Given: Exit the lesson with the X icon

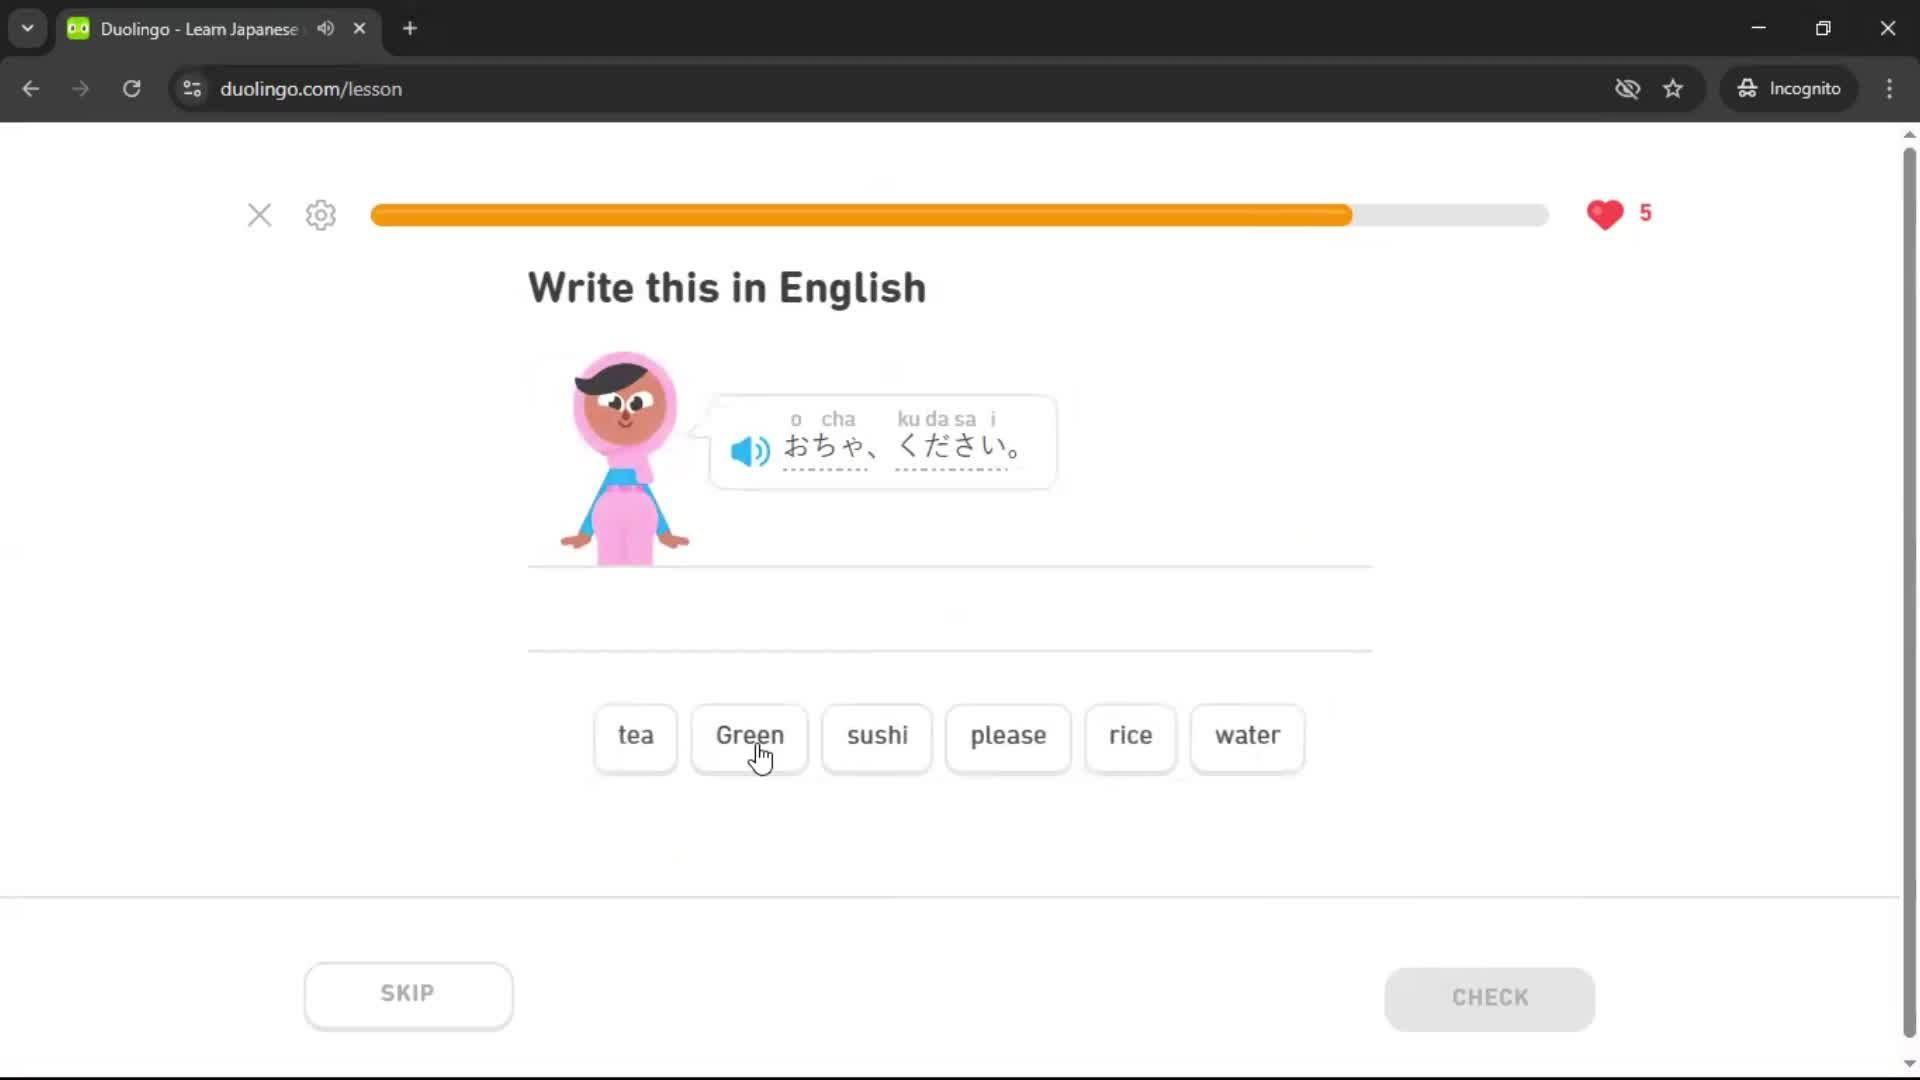Looking at the screenshot, I should click(x=259, y=215).
